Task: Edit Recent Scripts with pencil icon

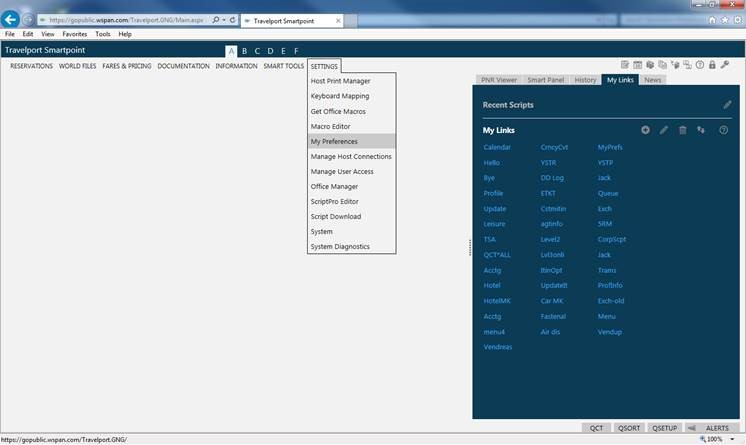Action: click(727, 105)
